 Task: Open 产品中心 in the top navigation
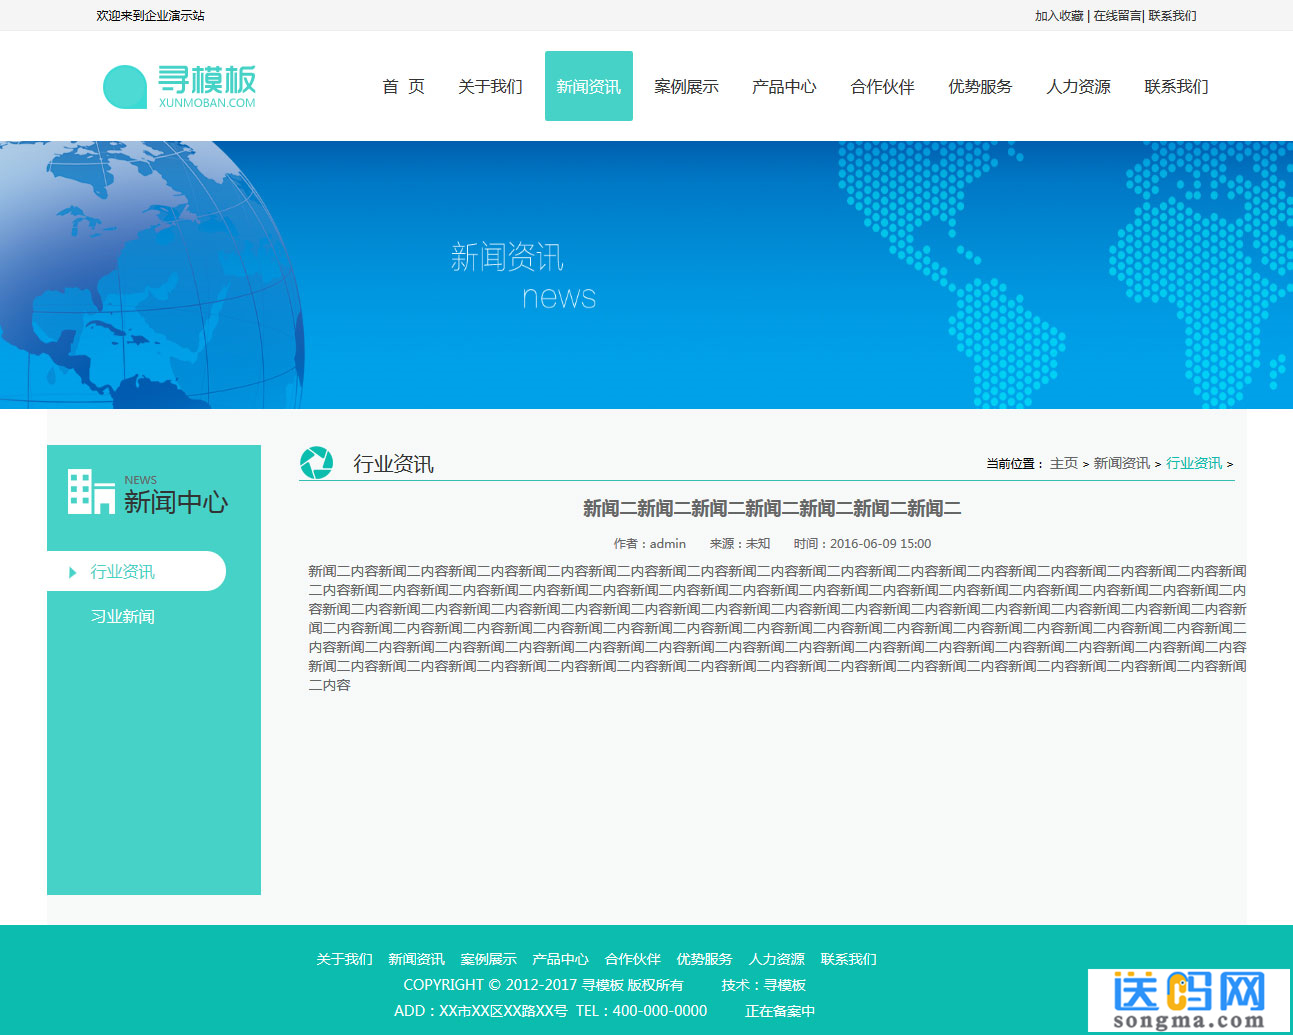click(784, 87)
